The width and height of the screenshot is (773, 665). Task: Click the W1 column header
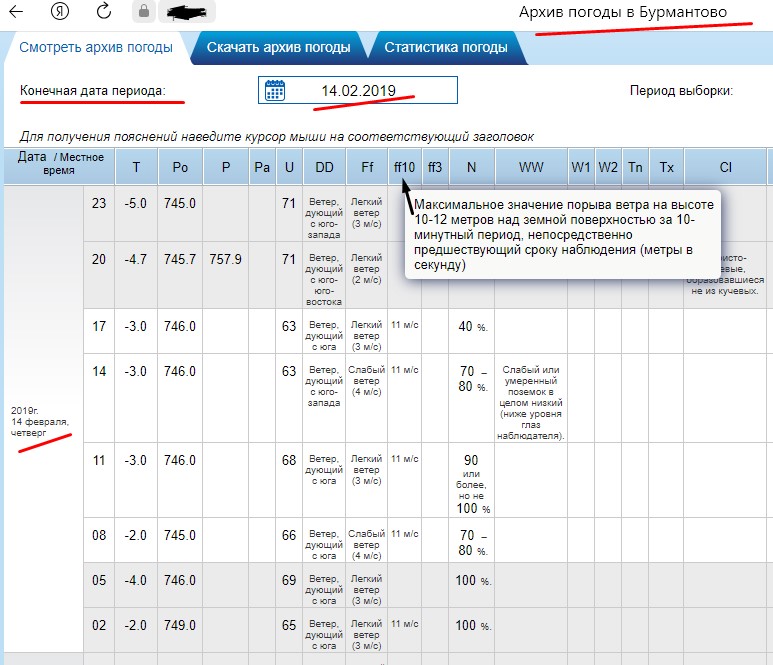click(x=581, y=167)
